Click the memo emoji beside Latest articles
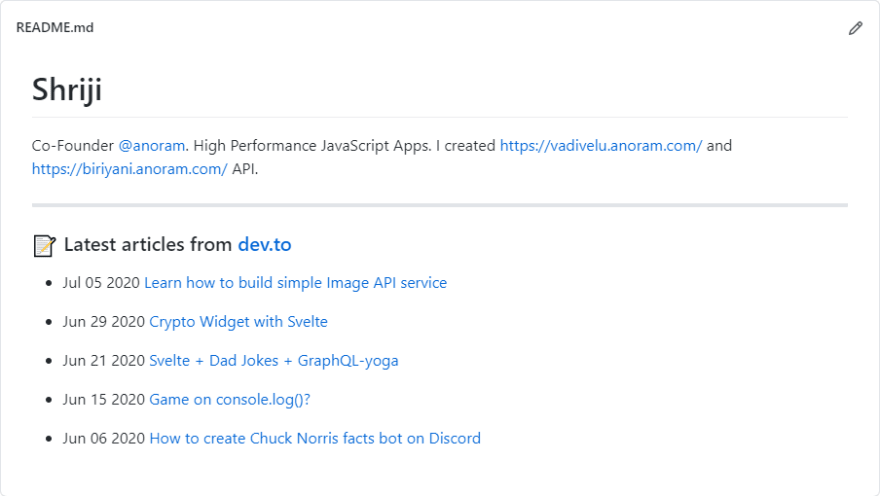This screenshot has height=496, width=880. (x=44, y=246)
